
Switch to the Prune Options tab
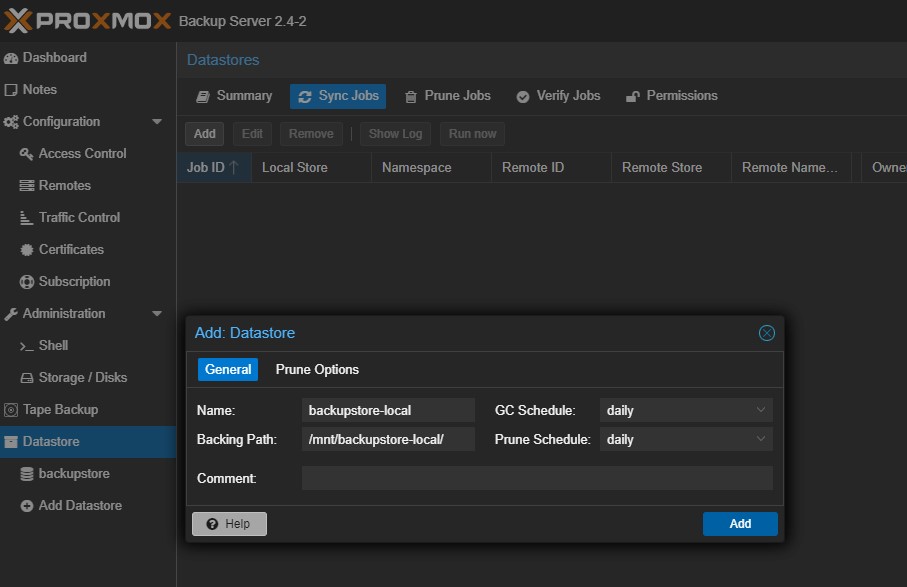click(x=317, y=370)
